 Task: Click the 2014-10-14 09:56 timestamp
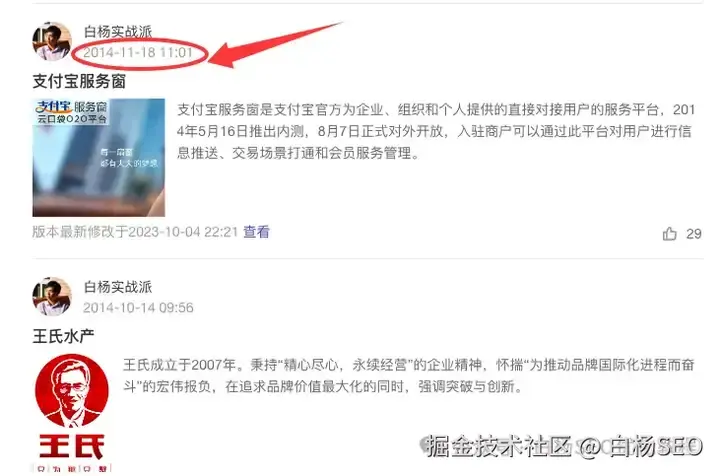pyautogui.click(x=138, y=308)
